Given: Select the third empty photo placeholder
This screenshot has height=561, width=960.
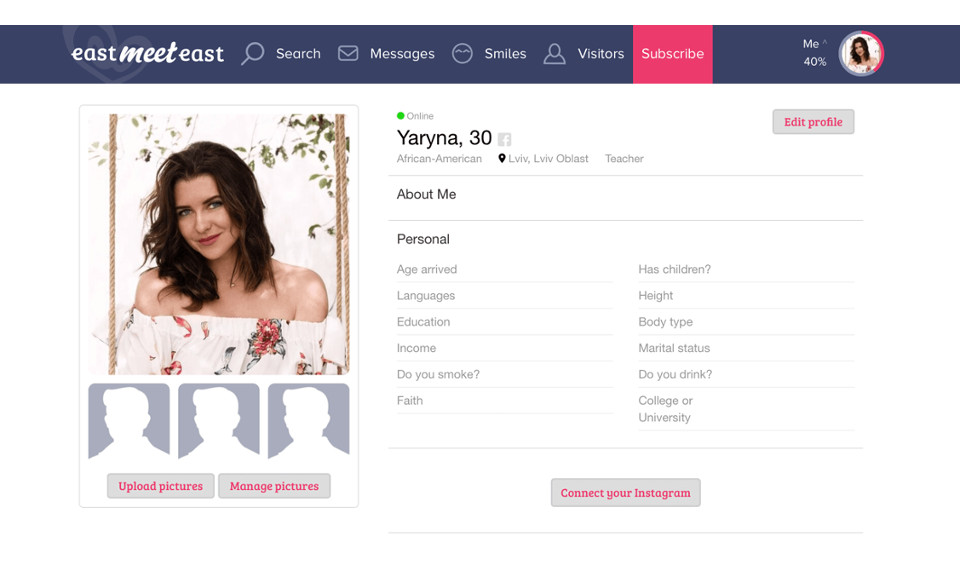Looking at the screenshot, I should coord(308,421).
